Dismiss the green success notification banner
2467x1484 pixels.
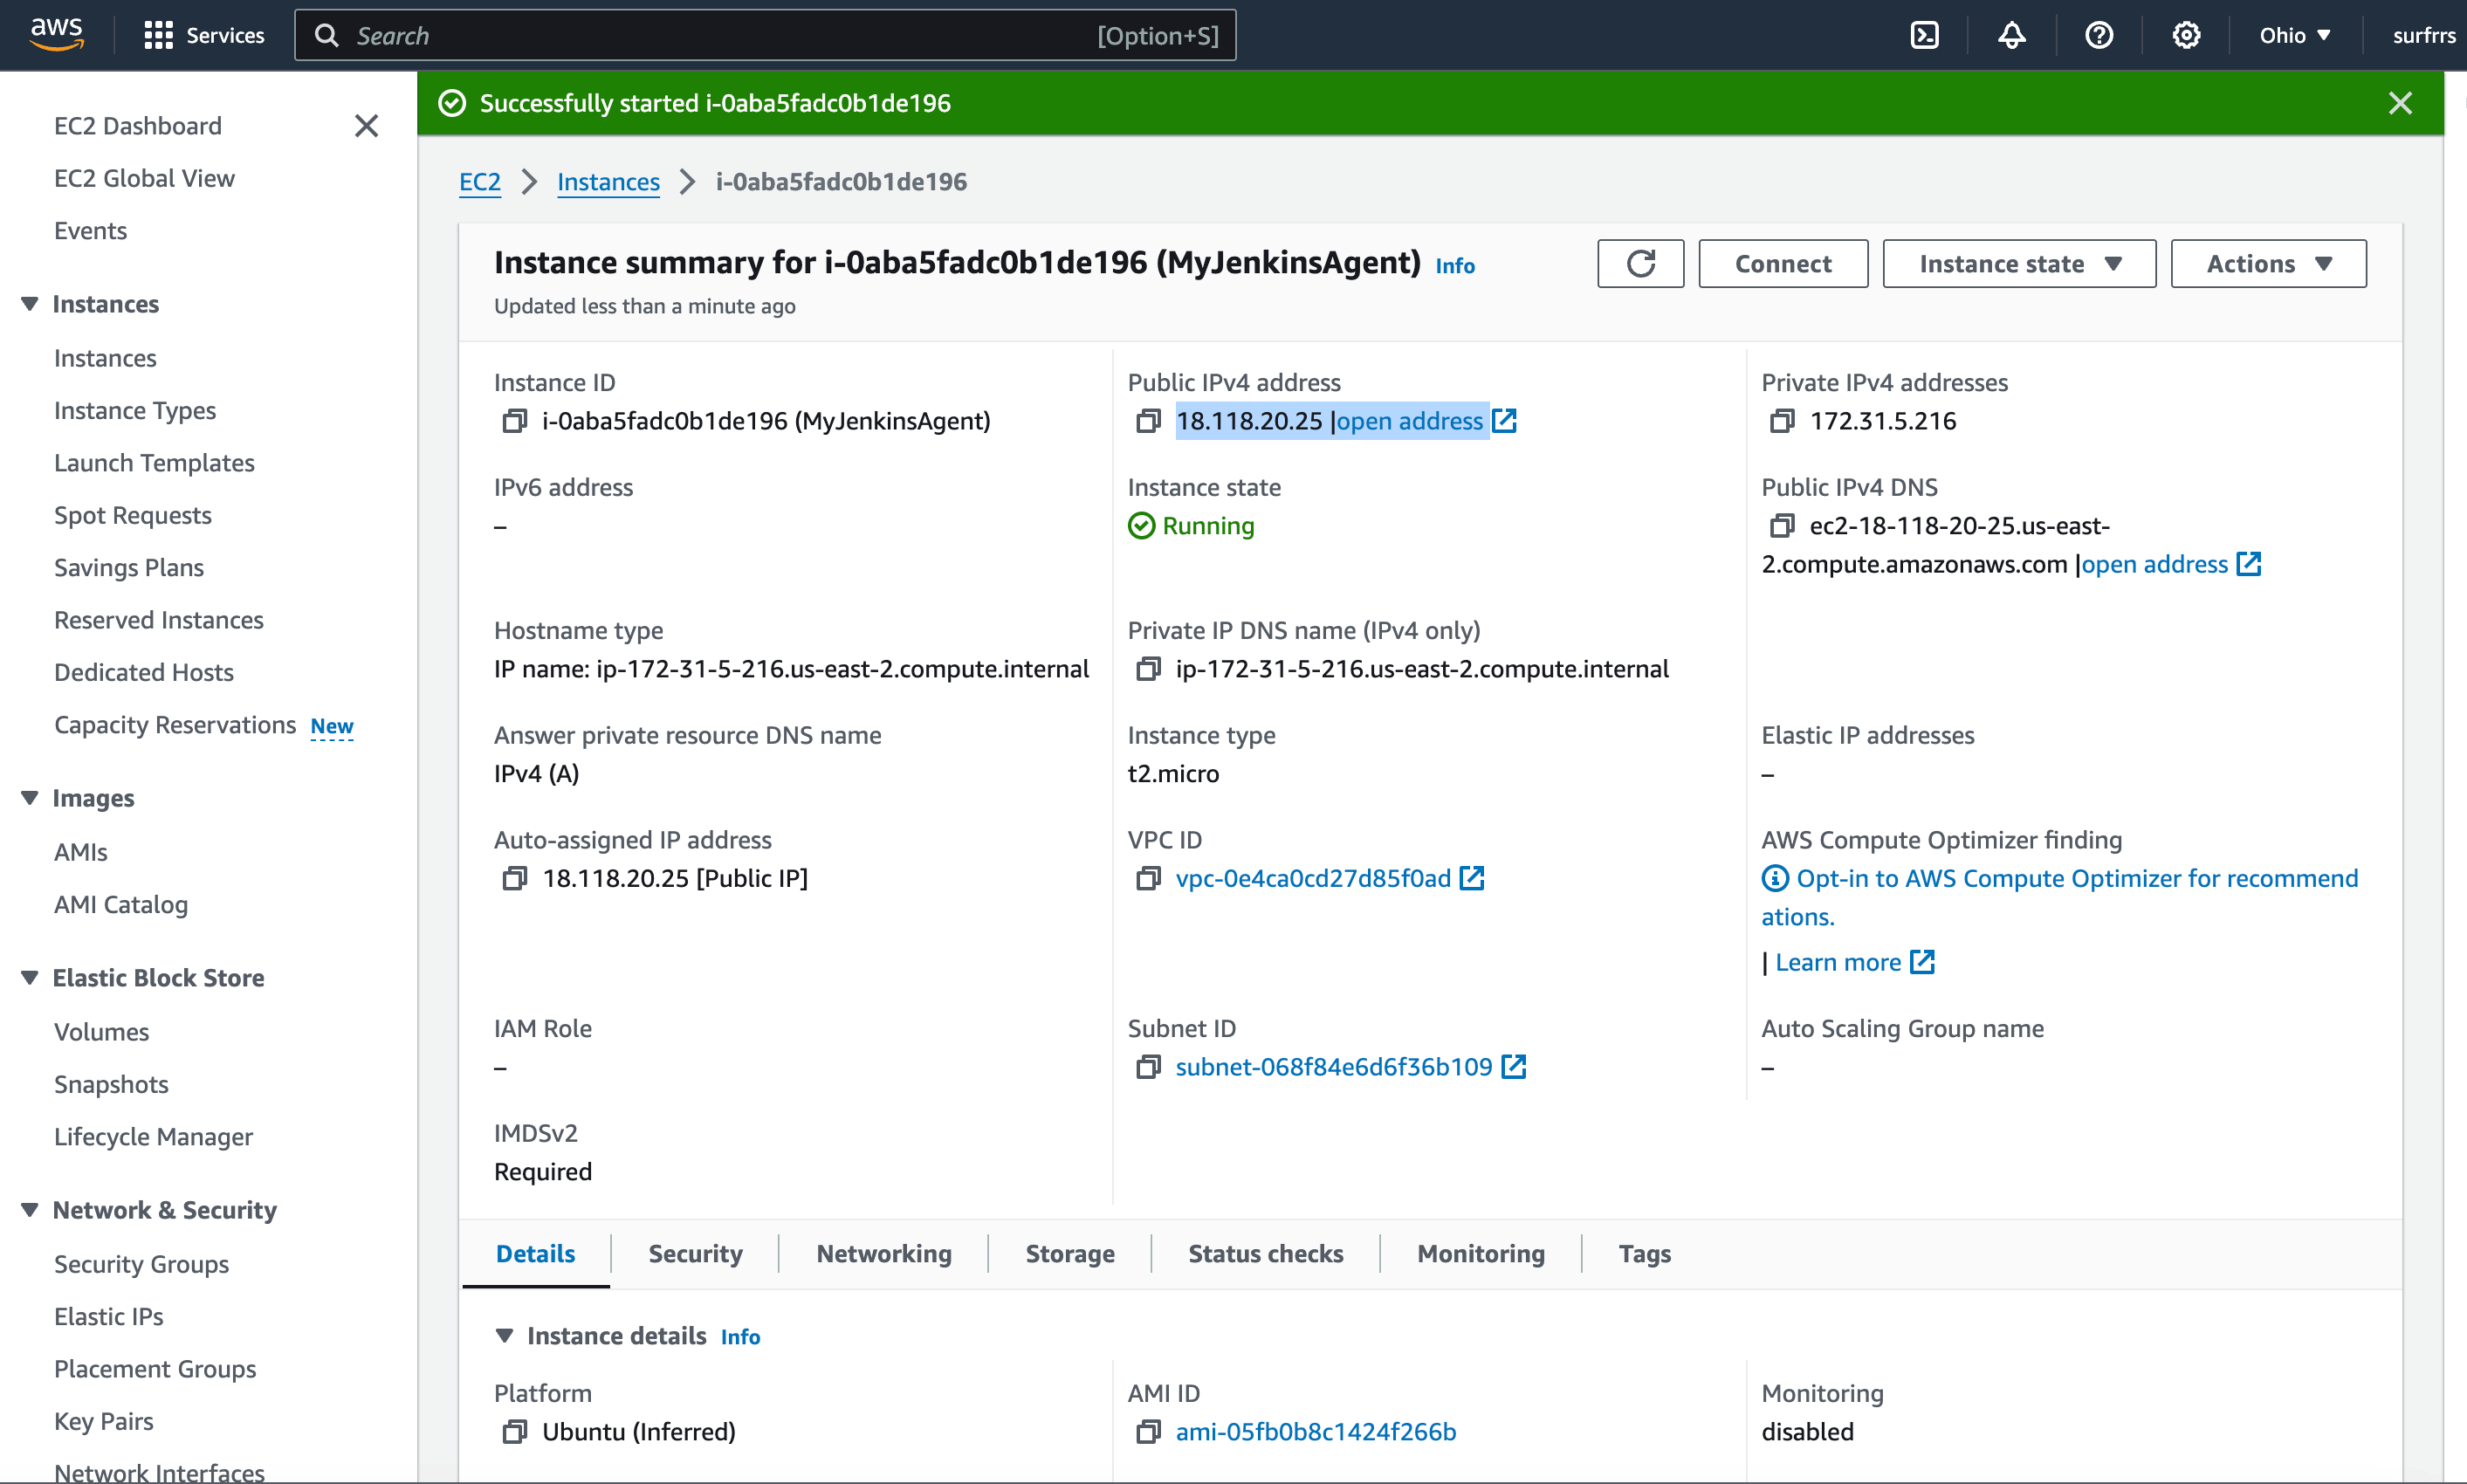click(x=2399, y=103)
